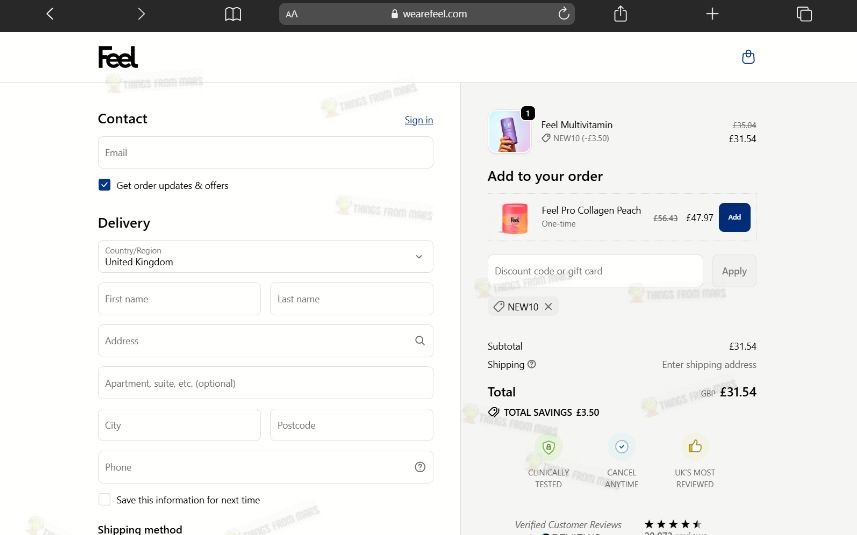The image size is (857, 535).
Task: Click the Total £31.54 amount
Action: coord(738,392)
